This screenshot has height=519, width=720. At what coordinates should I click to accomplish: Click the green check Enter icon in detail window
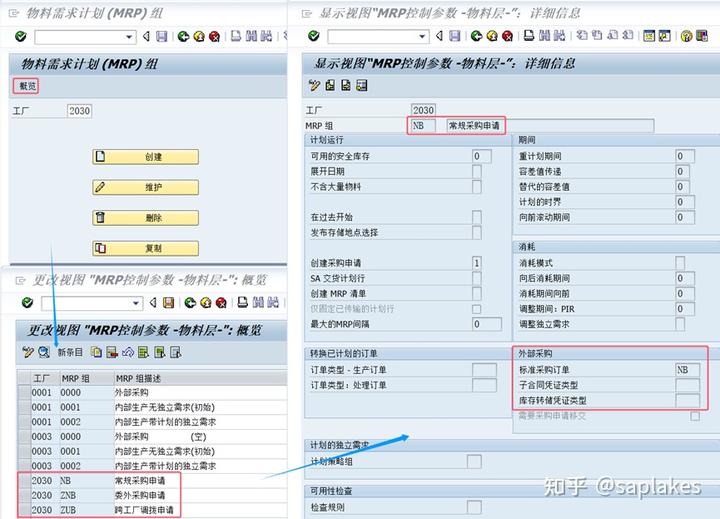tap(314, 36)
